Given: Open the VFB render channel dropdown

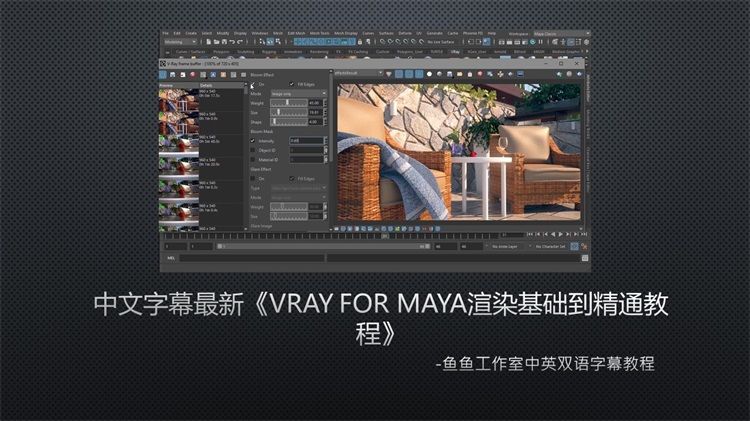Looking at the screenshot, I should (358, 73).
